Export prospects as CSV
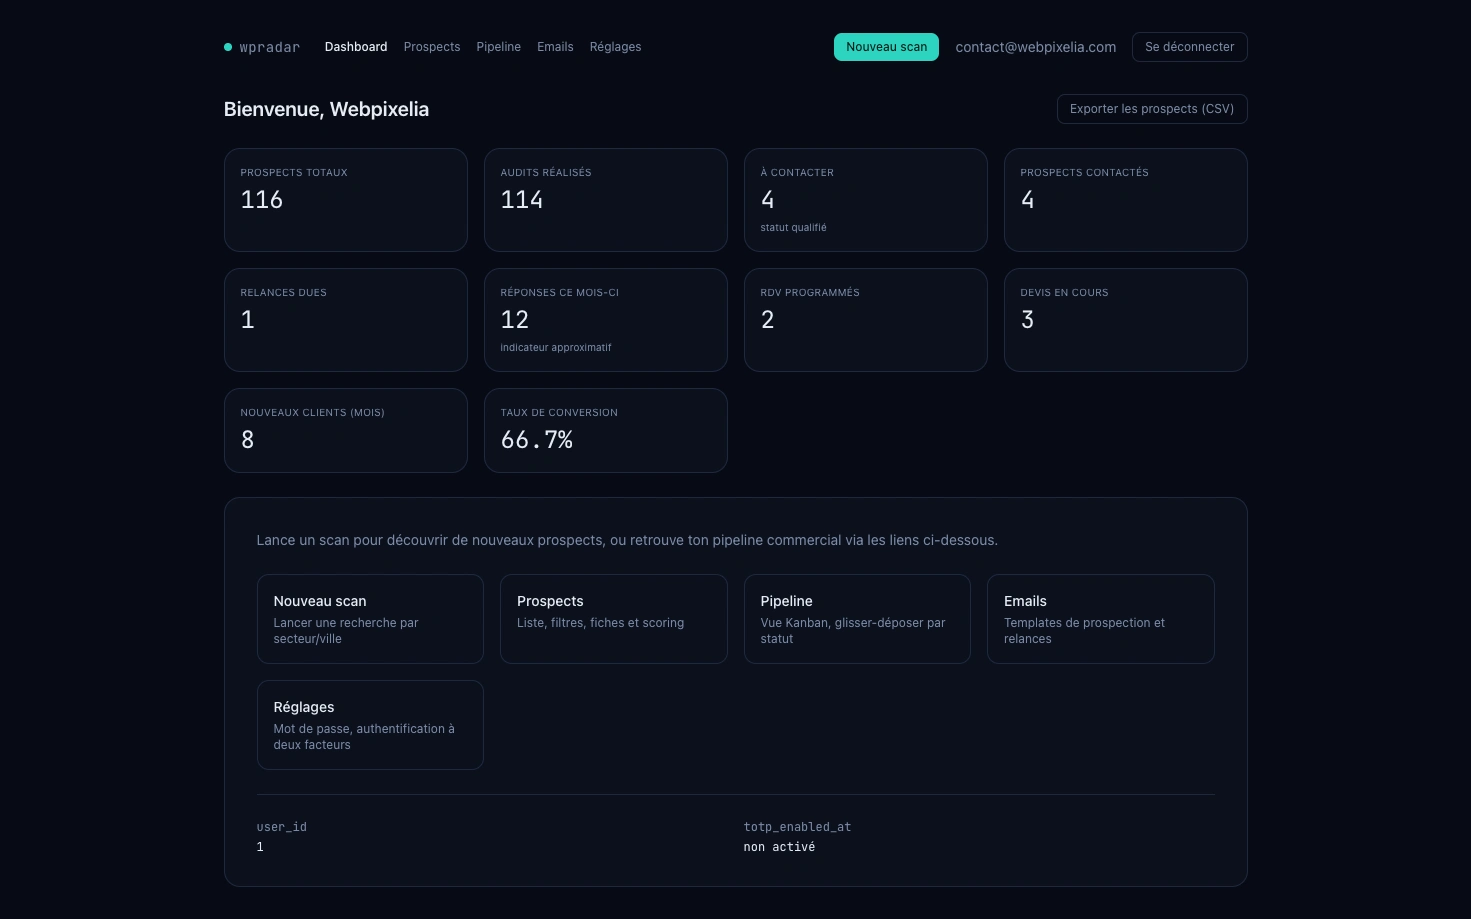The height and width of the screenshot is (919, 1471). [1152, 109]
